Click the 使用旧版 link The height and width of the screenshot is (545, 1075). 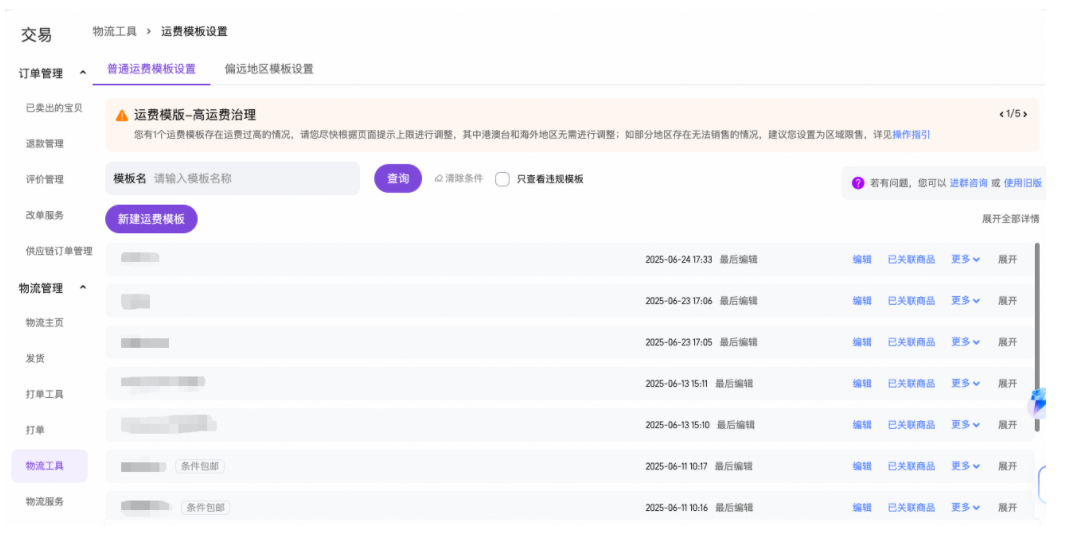pyautogui.click(x=1022, y=183)
